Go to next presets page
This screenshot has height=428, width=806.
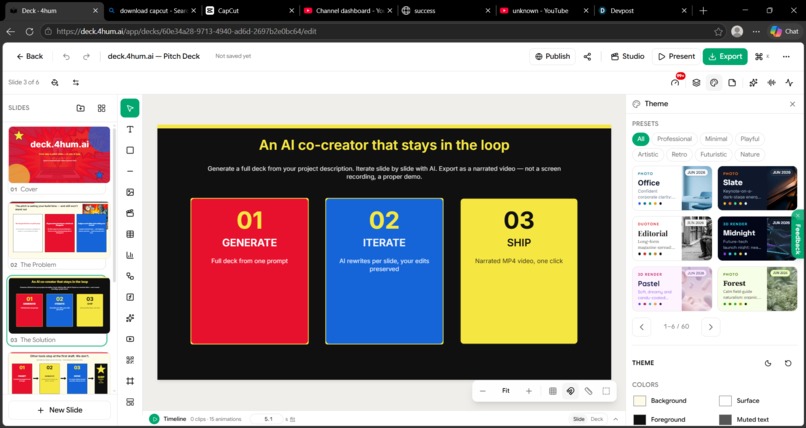[x=710, y=327]
